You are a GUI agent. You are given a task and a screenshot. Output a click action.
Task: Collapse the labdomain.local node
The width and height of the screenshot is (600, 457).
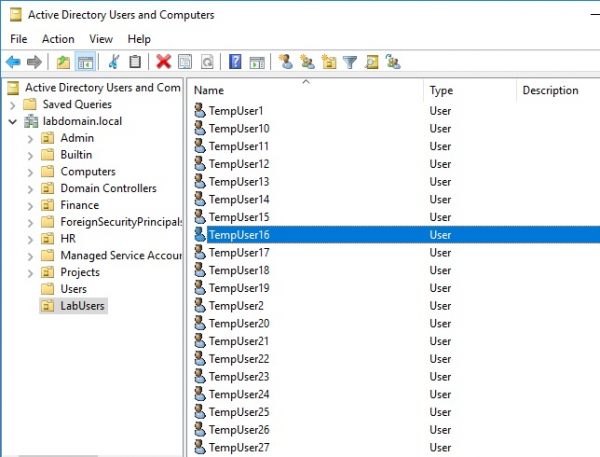pos(13,122)
